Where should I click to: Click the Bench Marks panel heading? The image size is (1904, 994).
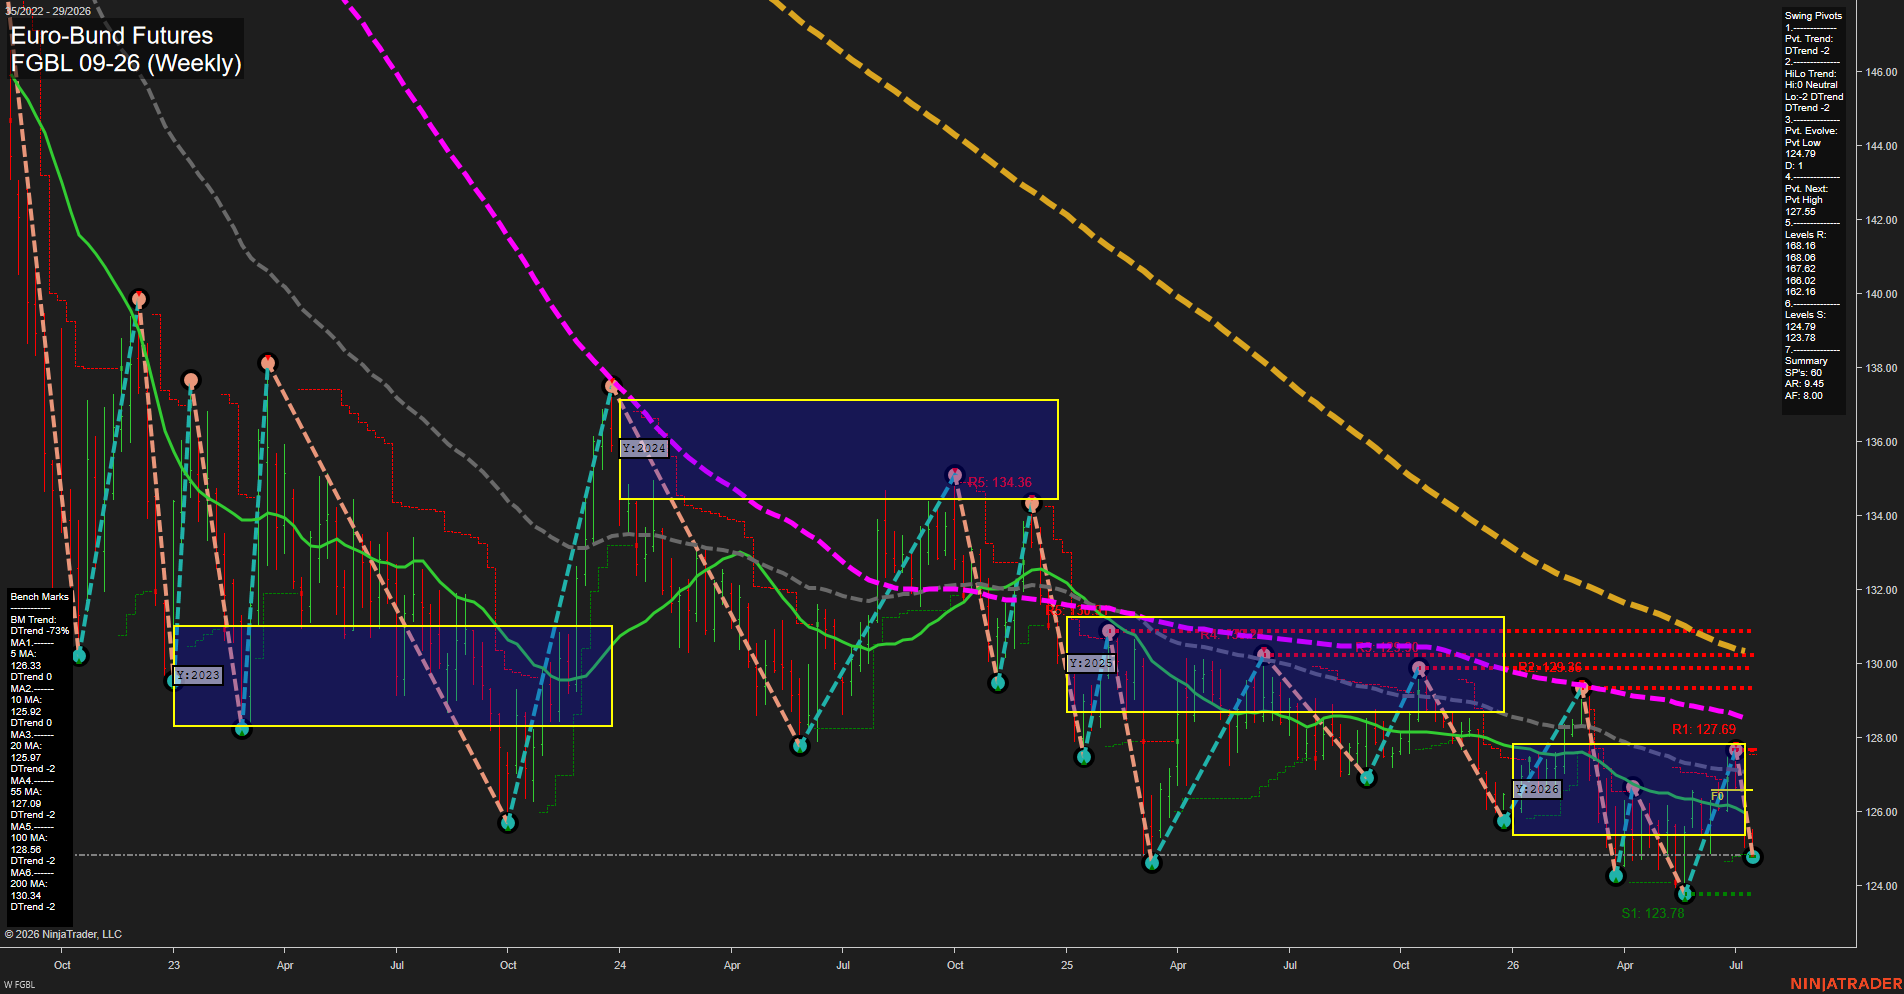click(x=40, y=597)
